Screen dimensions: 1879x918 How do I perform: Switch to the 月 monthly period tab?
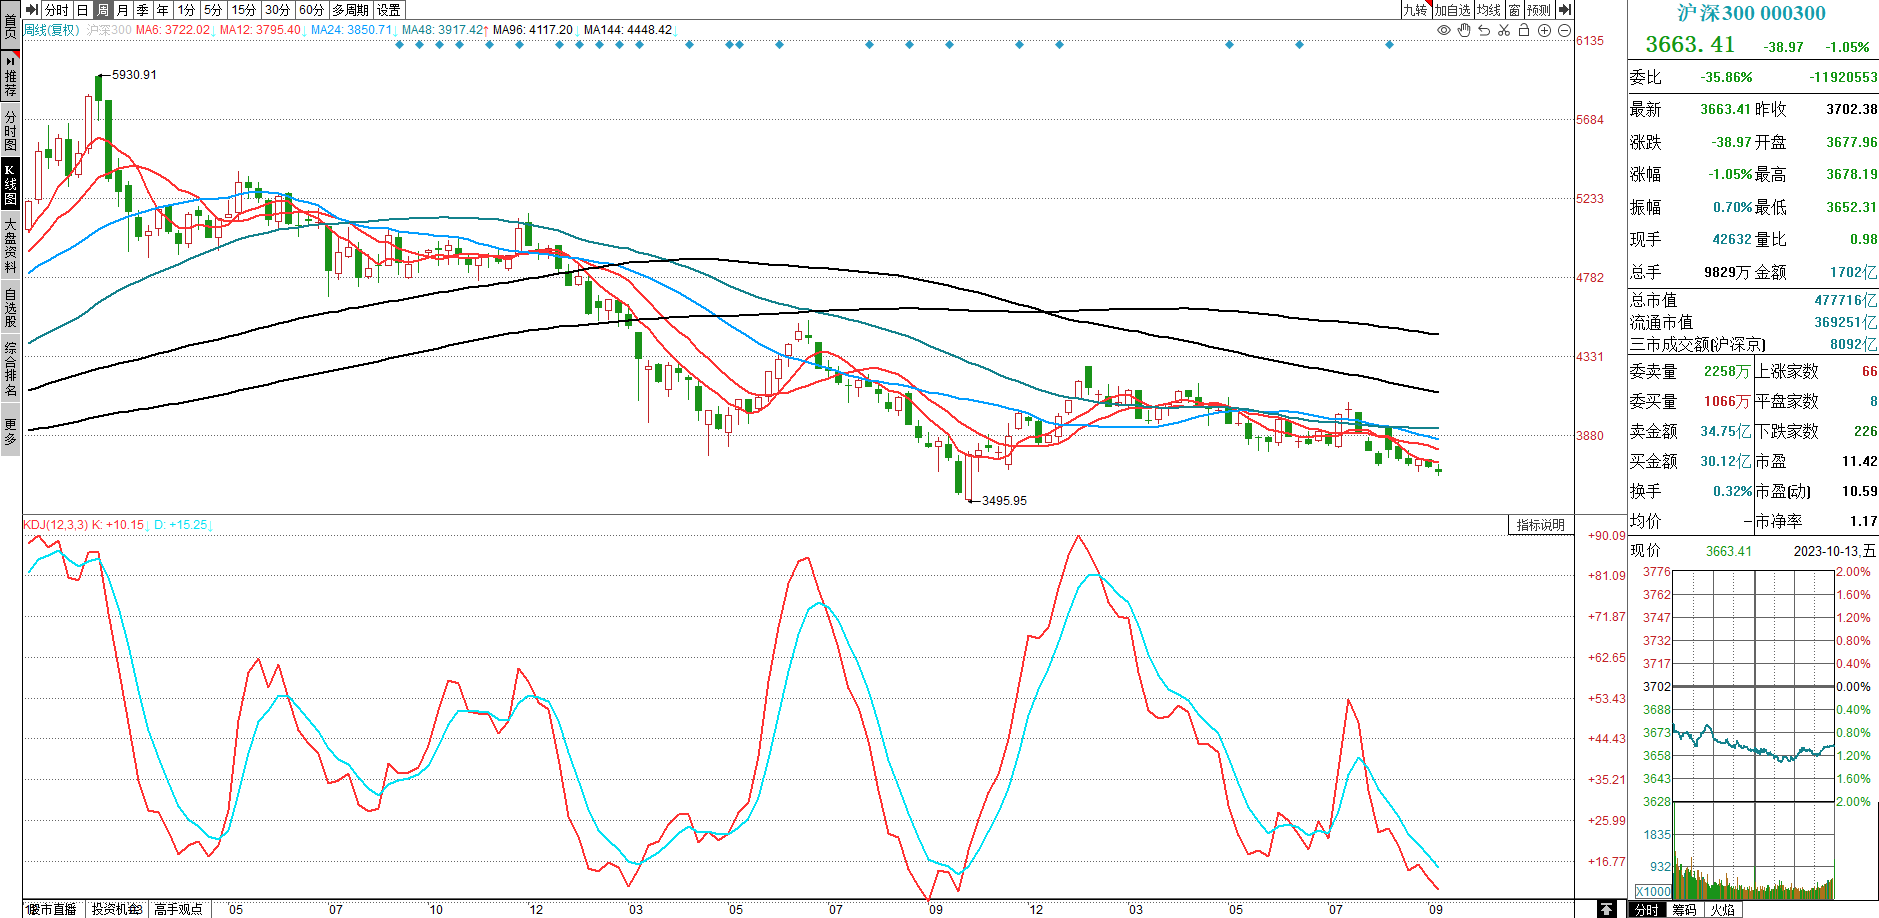(x=122, y=10)
